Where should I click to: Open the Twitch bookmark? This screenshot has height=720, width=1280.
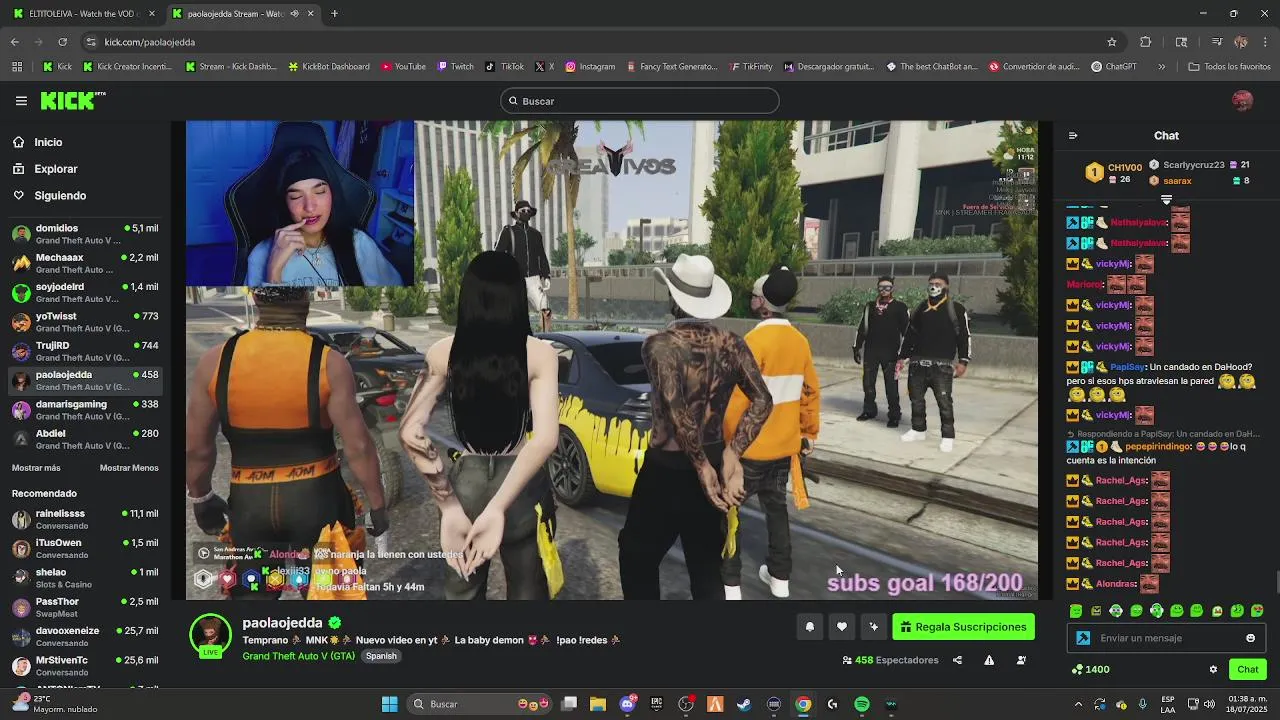point(455,67)
